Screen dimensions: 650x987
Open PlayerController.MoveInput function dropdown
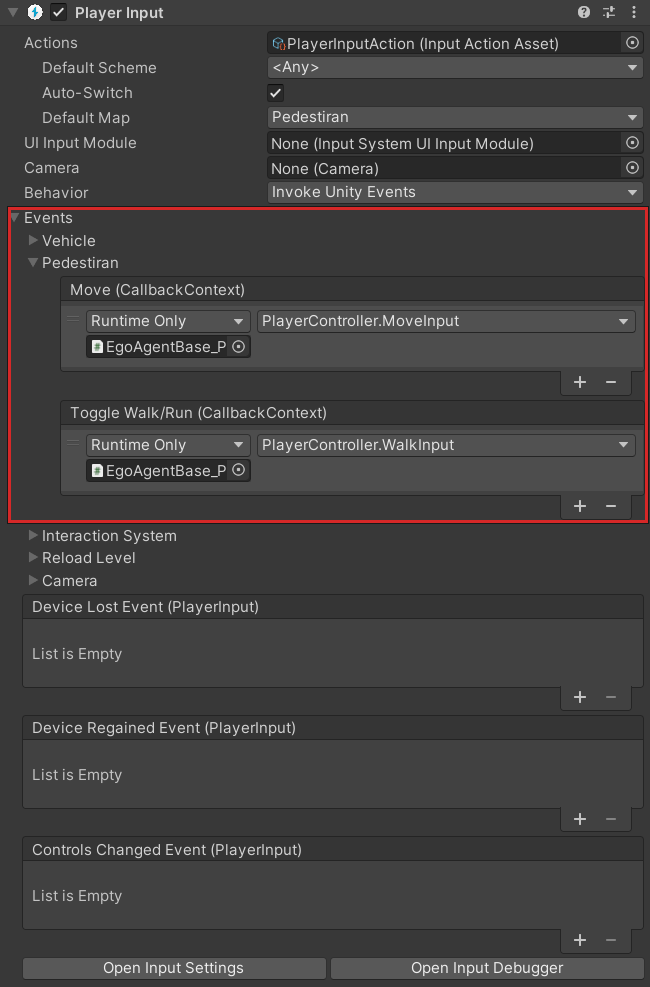click(x=446, y=321)
